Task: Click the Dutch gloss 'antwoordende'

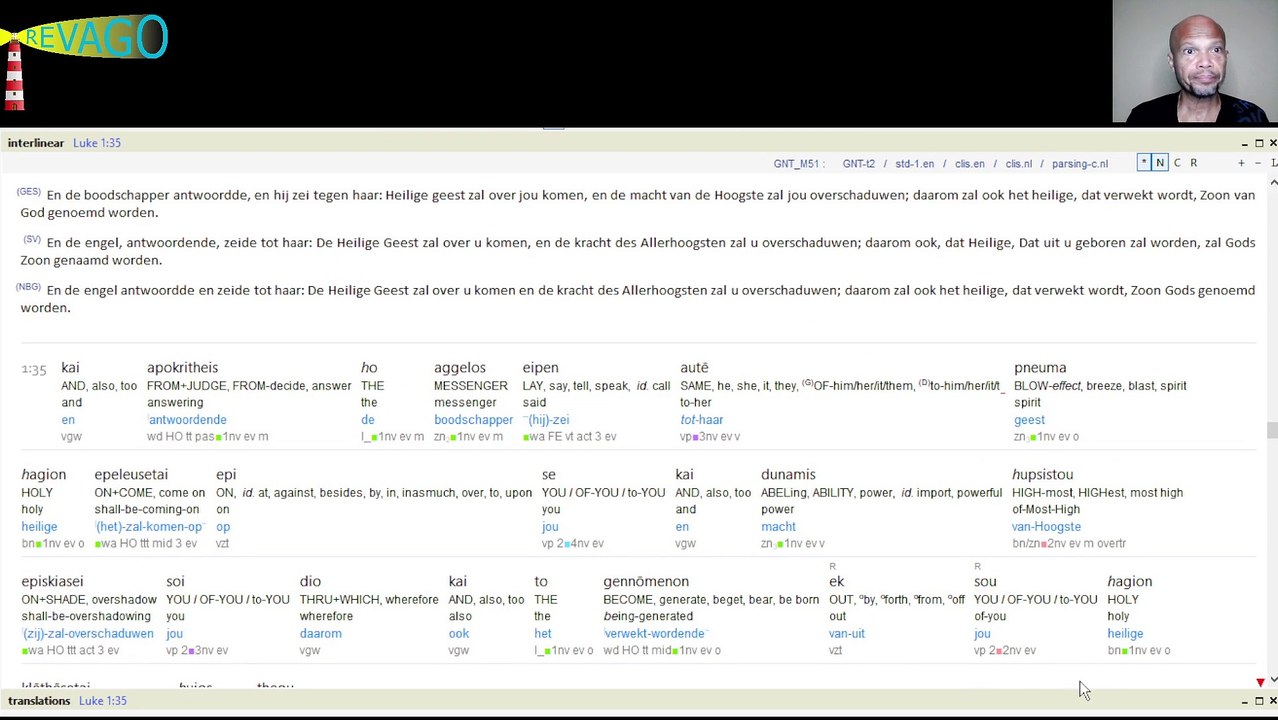Action: [x=187, y=420]
